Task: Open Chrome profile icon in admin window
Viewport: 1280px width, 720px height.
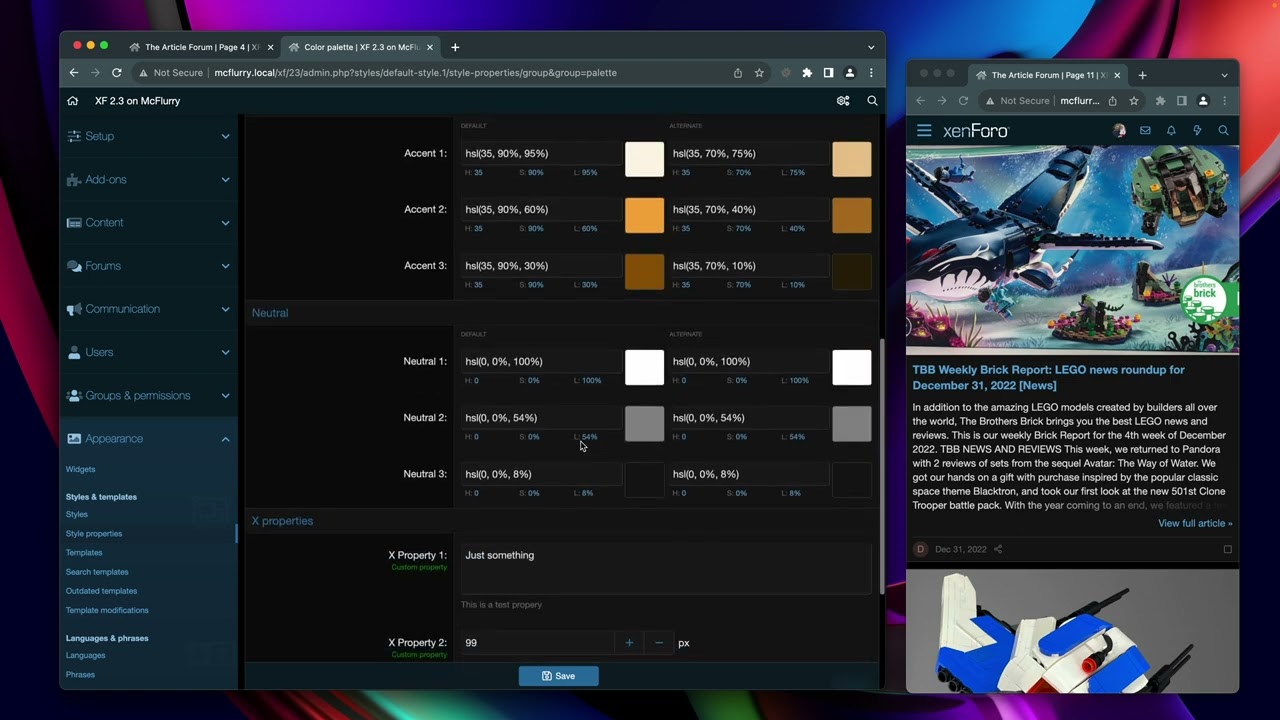Action: point(850,73)
